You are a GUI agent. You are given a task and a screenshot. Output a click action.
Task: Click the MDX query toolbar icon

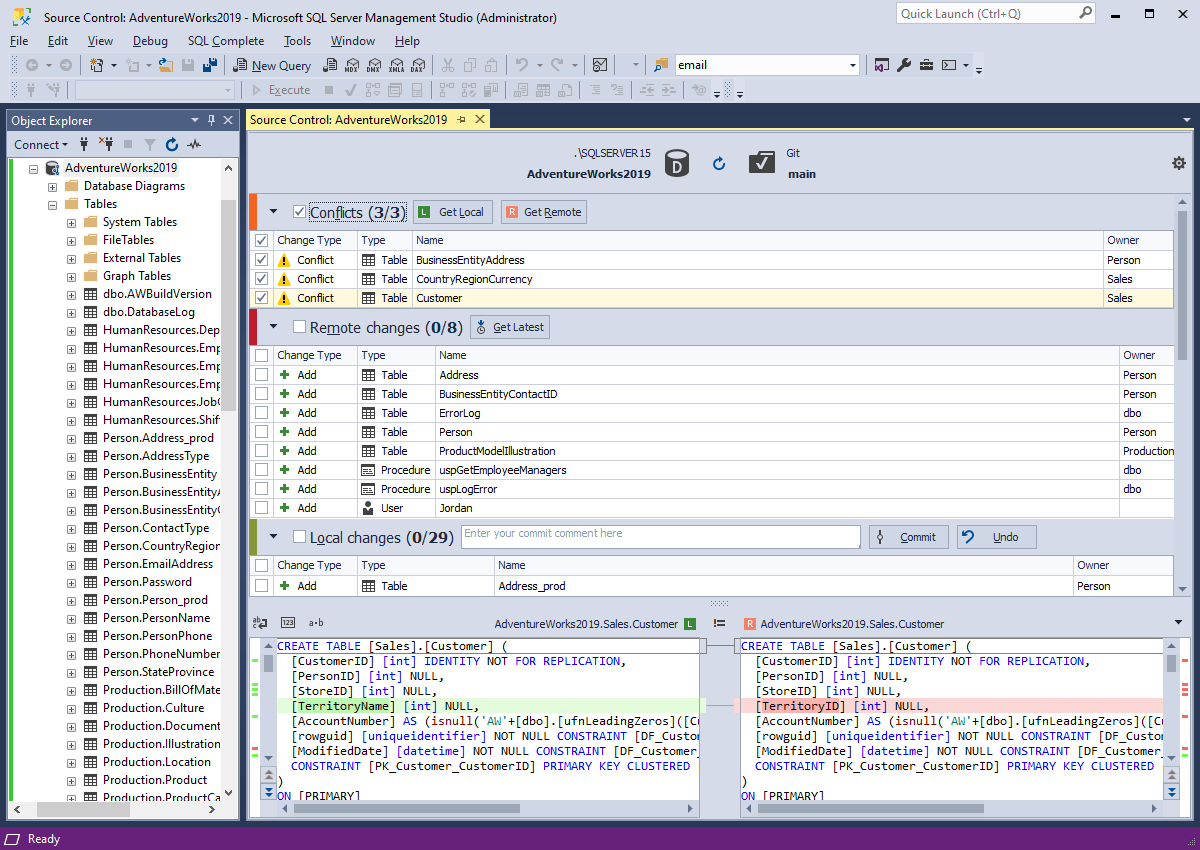(x=352, y=65)
